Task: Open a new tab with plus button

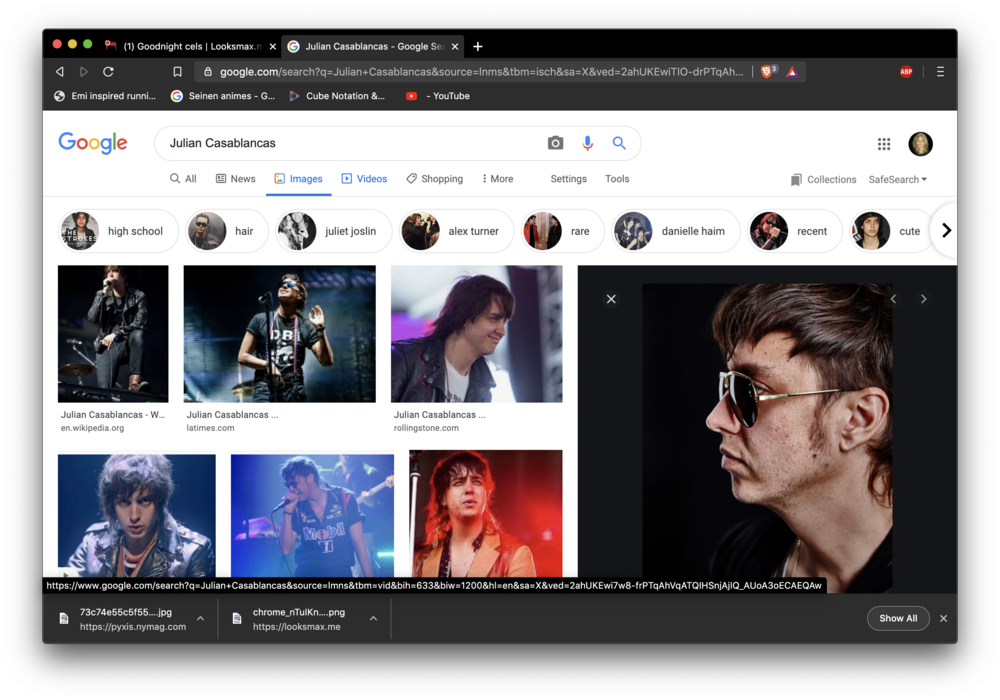Action: click(x=478, y=47)
